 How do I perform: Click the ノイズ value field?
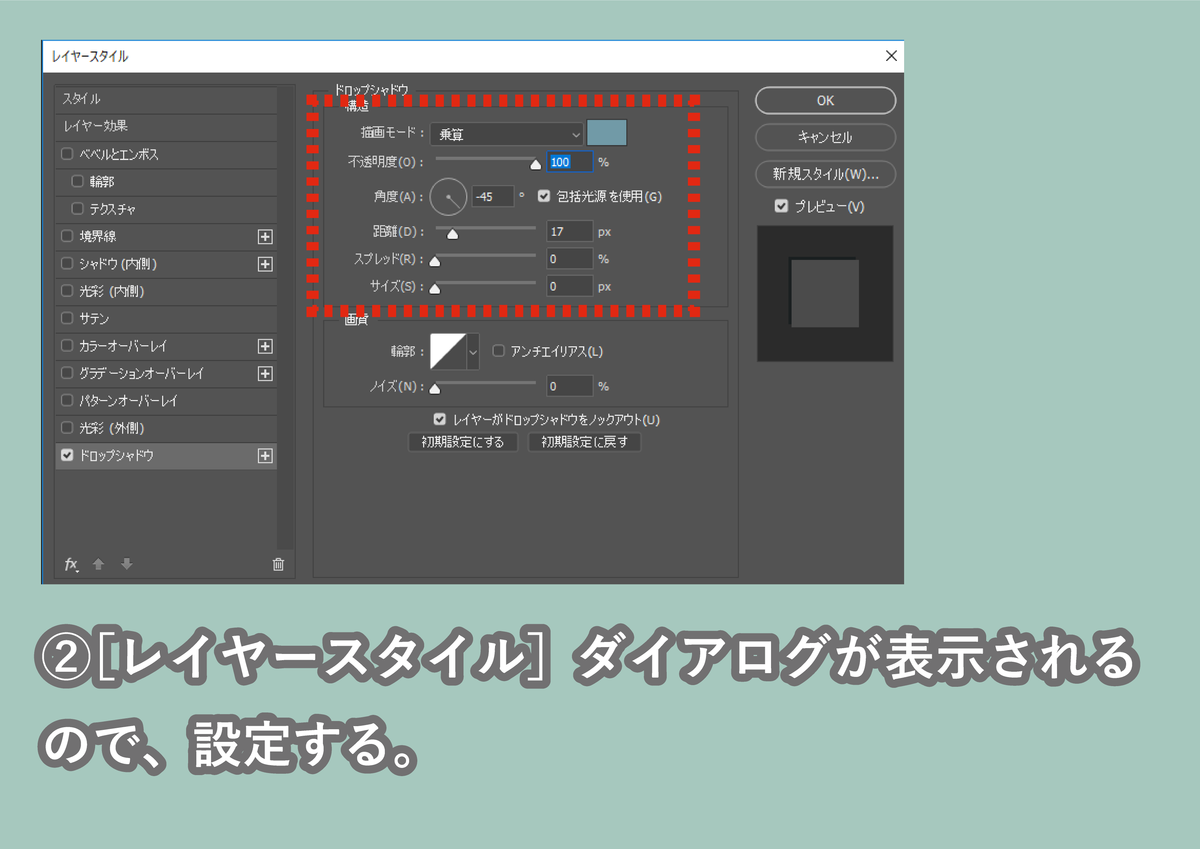(570, 385)
